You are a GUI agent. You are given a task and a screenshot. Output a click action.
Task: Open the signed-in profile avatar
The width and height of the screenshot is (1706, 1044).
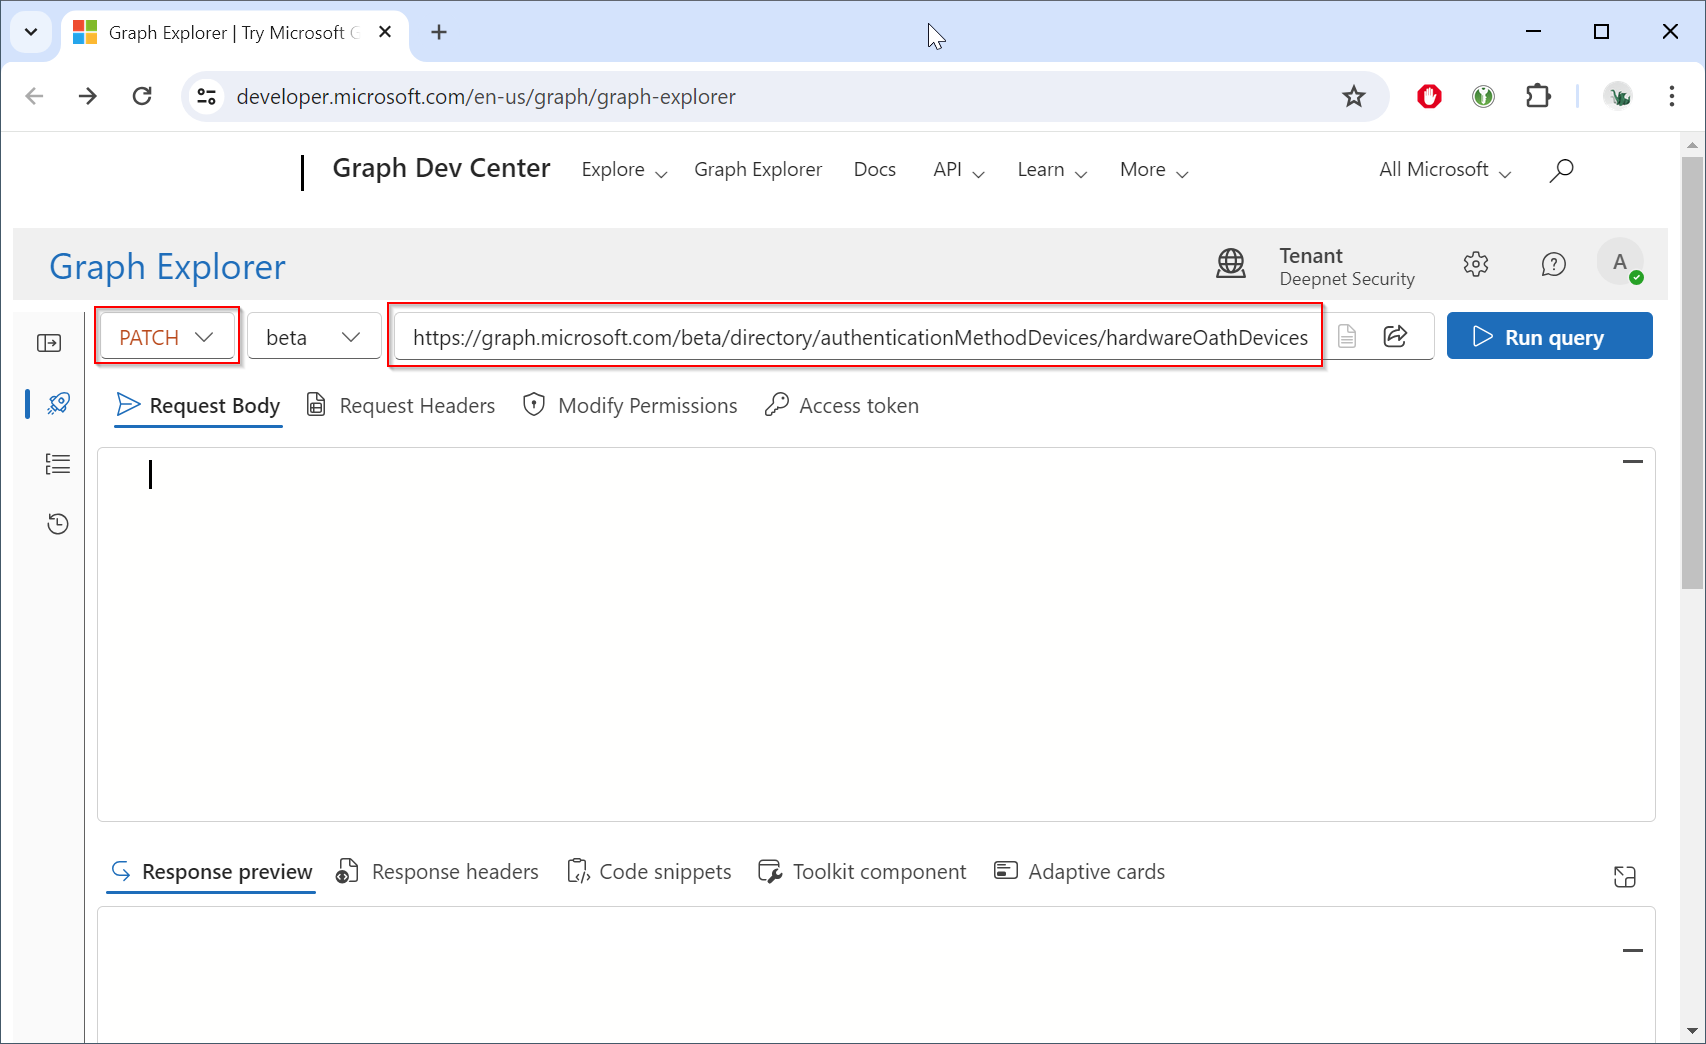click(x=1620, y=263)
